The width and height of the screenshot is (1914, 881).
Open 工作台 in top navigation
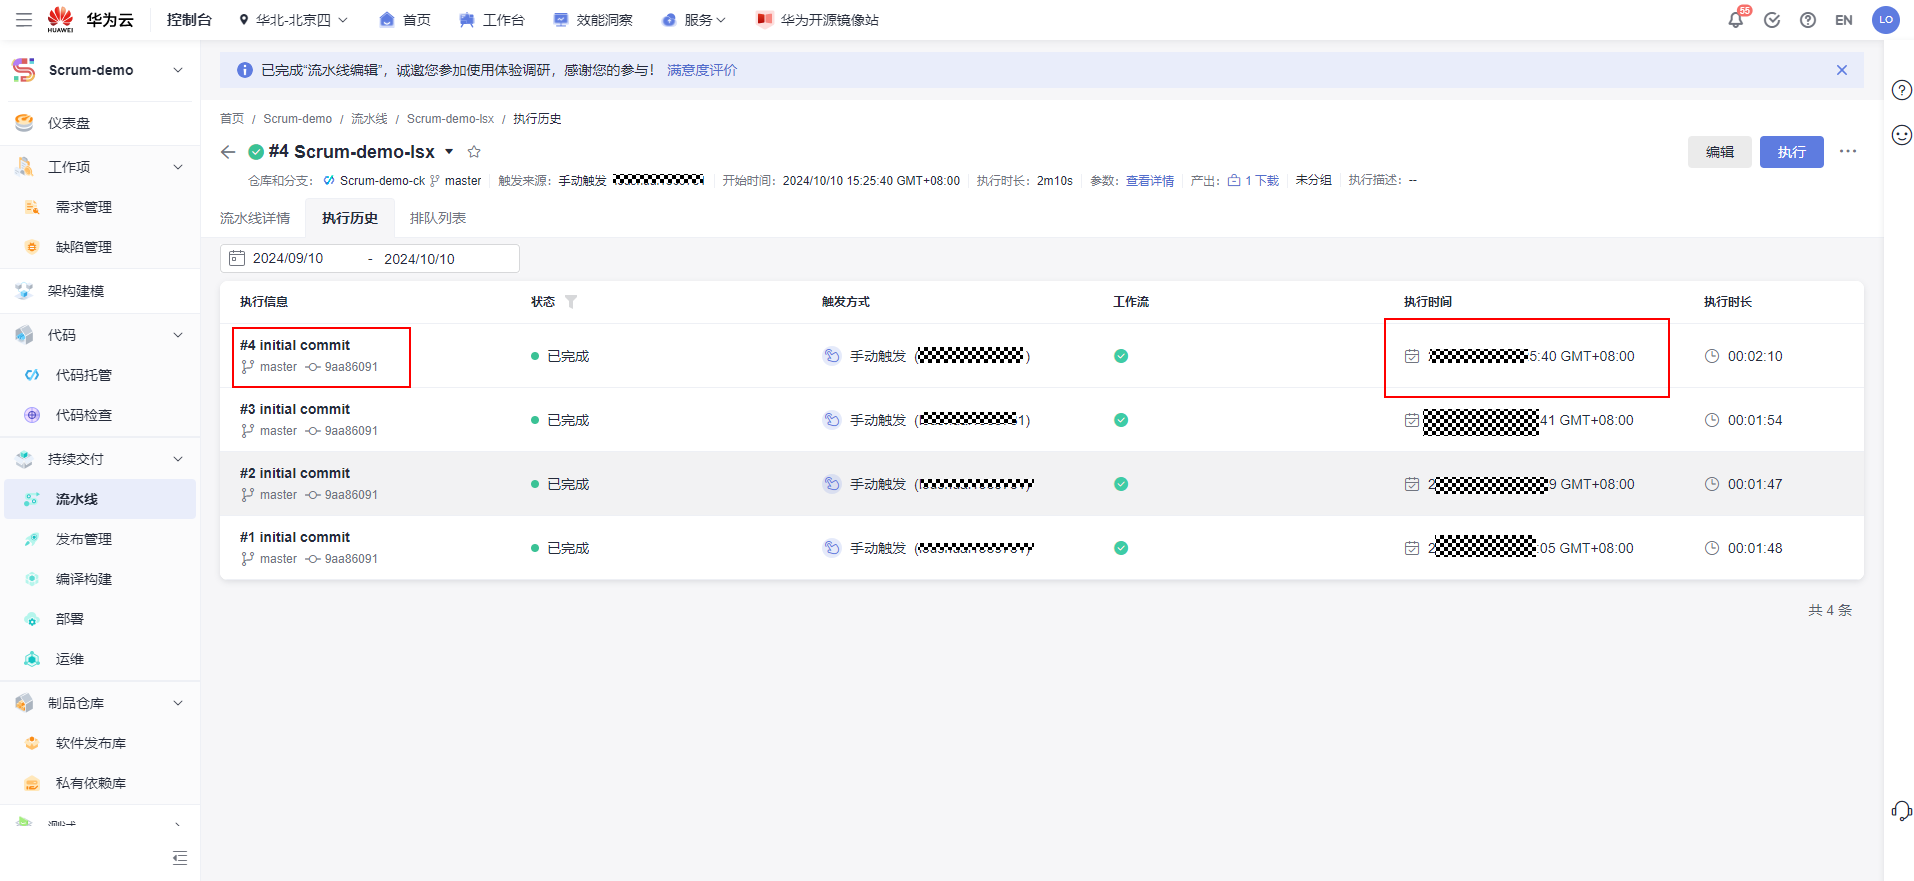[x=492, y=20]
